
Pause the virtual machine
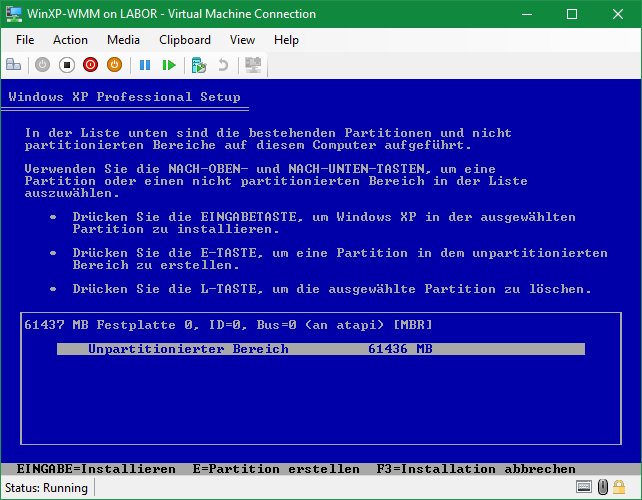145,65
